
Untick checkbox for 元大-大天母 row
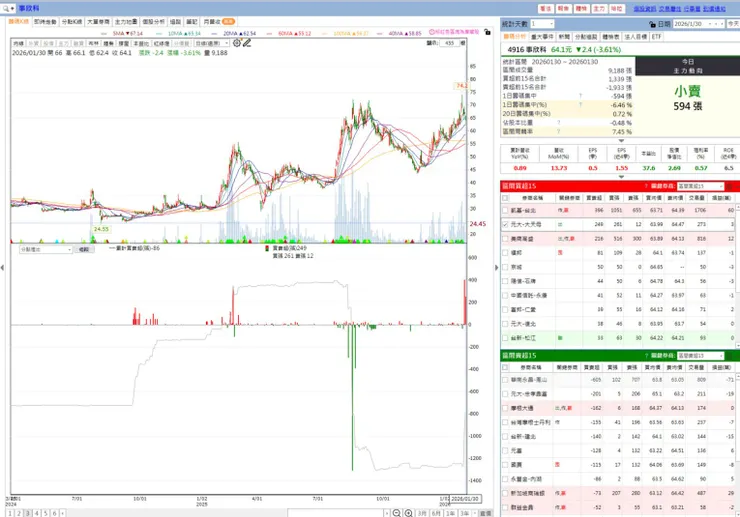505,224
